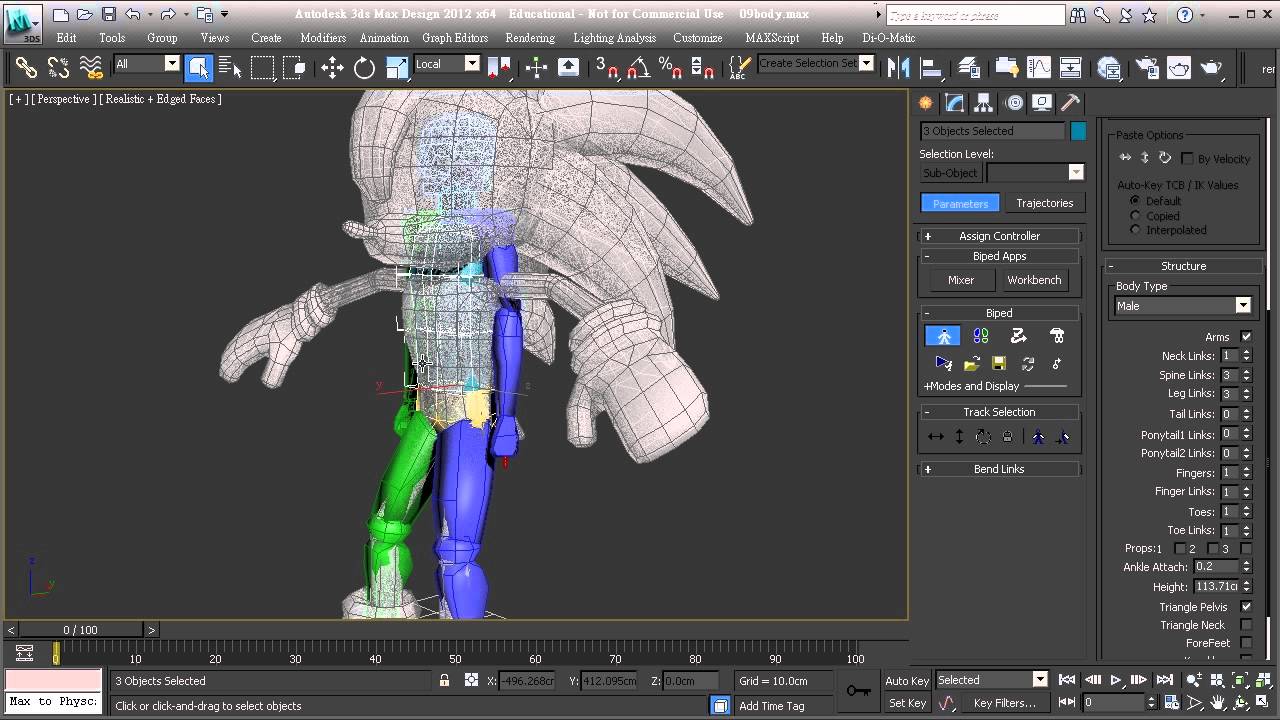The height and width of the screenshot is (720, 1280).
Task: Click Body Horizontal track selection
Action: 935,437
